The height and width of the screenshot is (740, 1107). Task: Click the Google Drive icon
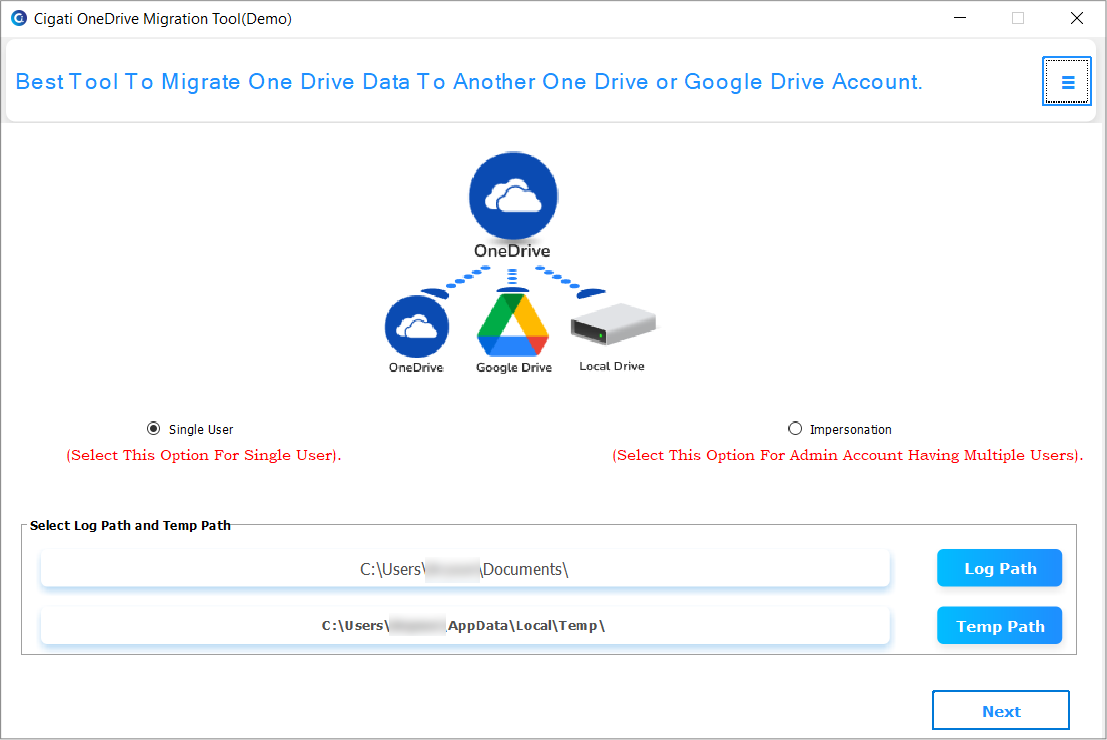[x=513, y=325]
